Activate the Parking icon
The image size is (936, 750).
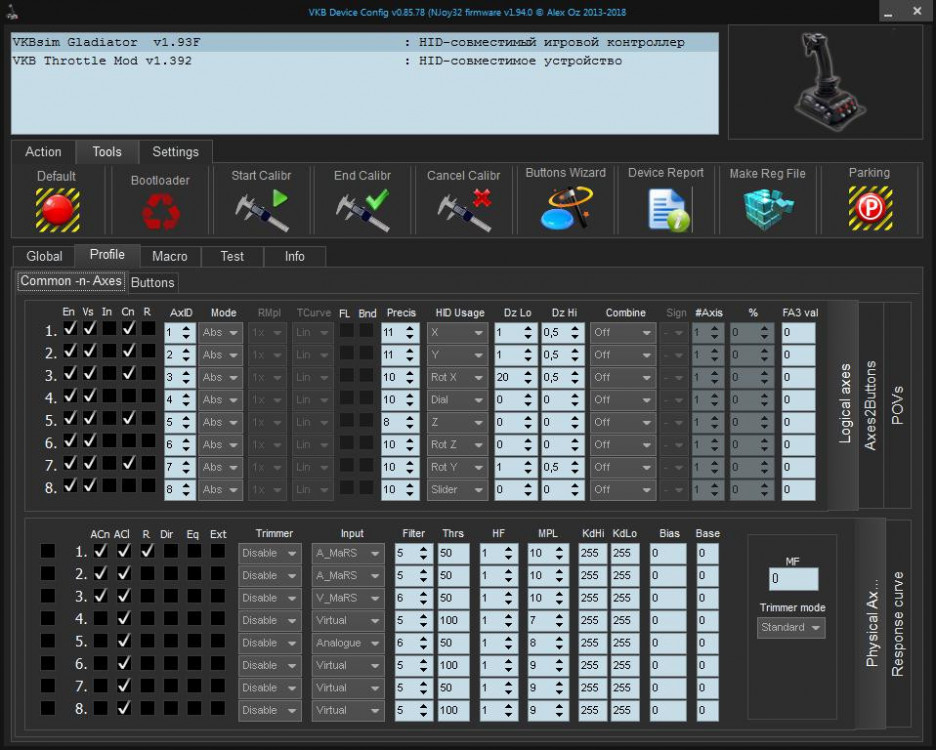pyautogui.click(x=869, y=210)
